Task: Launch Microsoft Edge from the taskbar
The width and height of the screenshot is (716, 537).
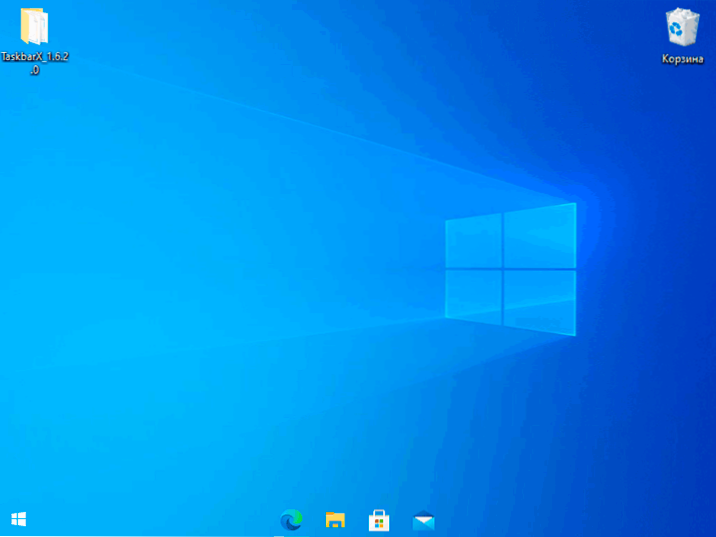Action: pyautogui.click(x=291, y=520)
